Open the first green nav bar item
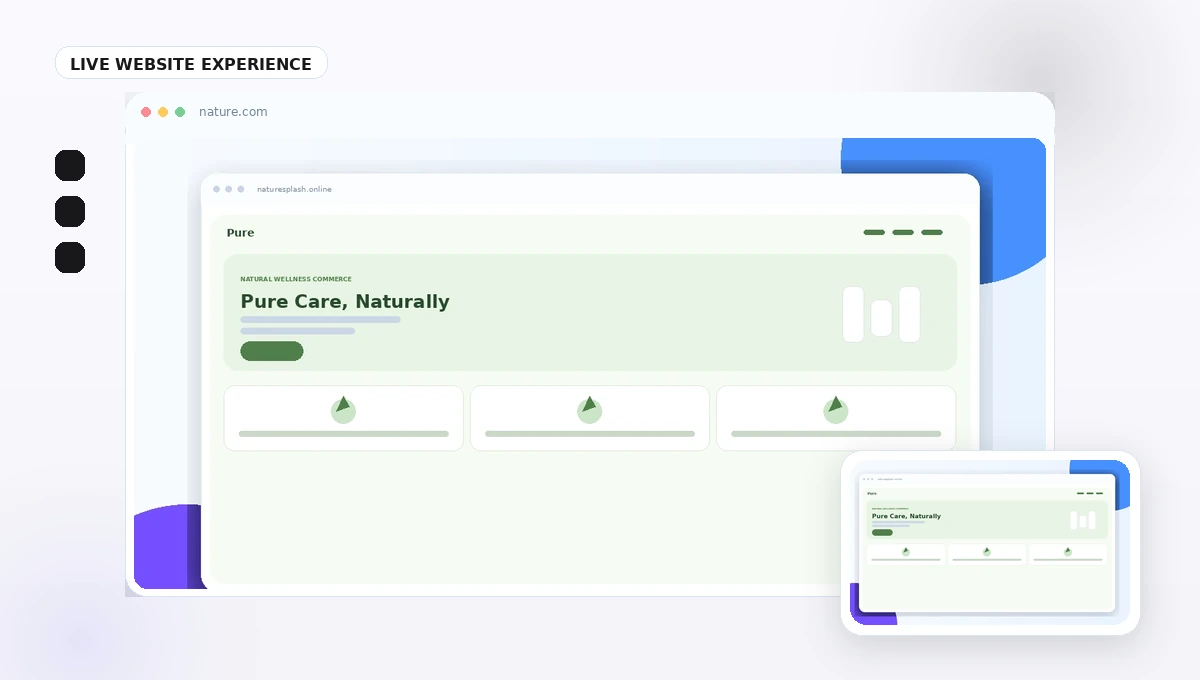The width and height of the screenshot is (1200, 680). [x=874, y=232]
